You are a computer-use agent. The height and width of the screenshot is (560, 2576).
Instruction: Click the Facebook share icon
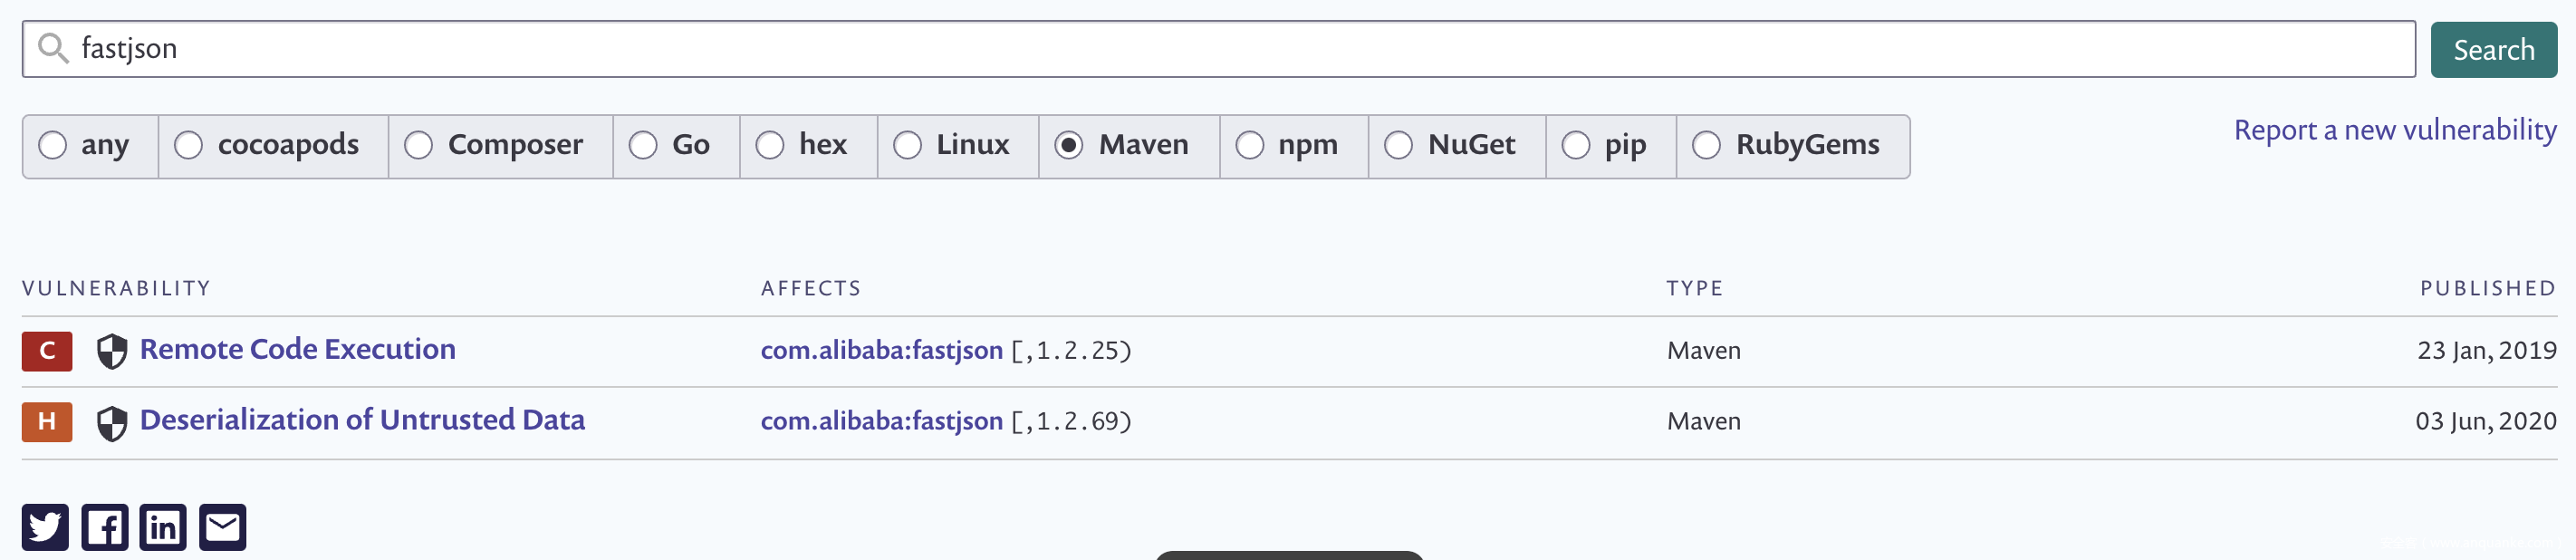(x=104, y=527)
